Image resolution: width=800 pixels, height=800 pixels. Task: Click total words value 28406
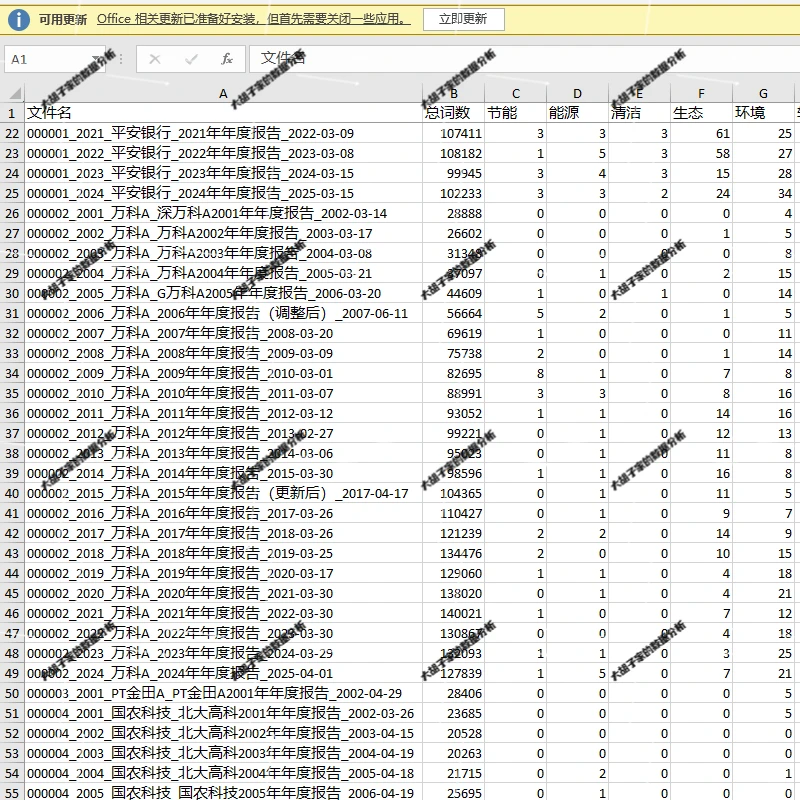tap(454, 693)
